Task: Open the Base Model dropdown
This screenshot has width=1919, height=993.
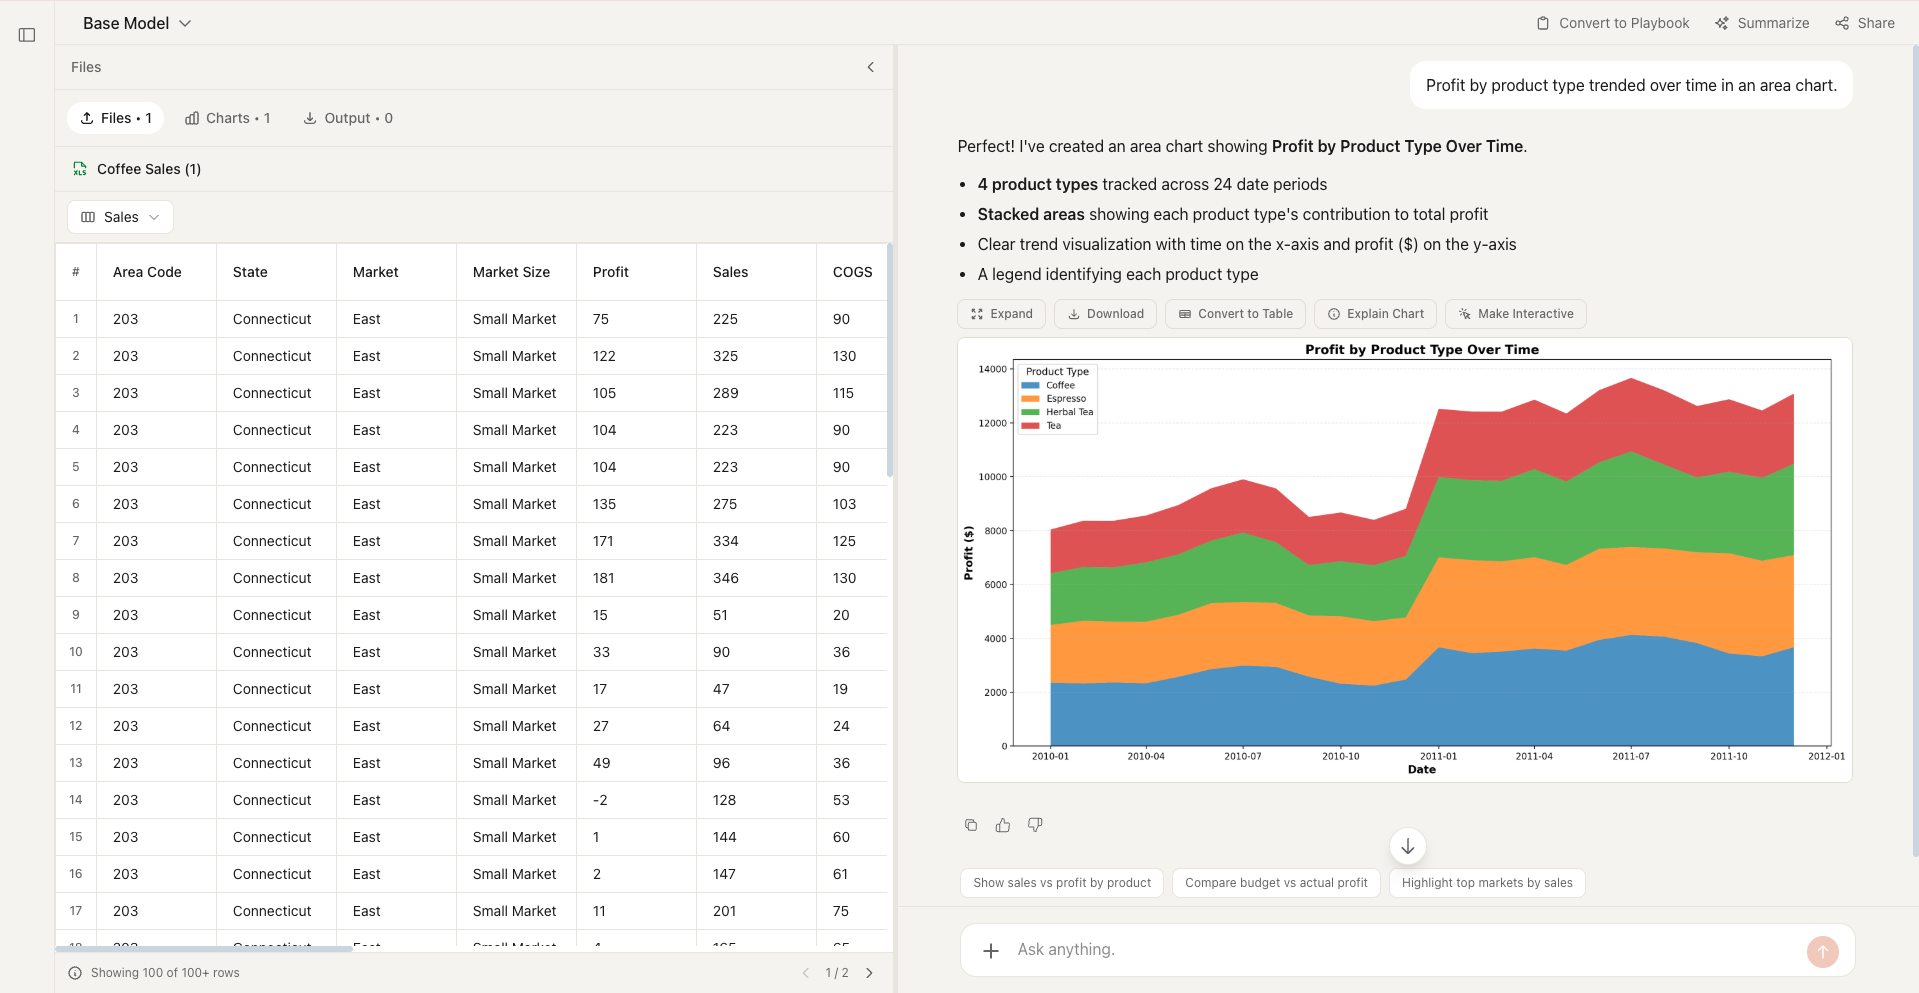Action: [x=137, y=23]
